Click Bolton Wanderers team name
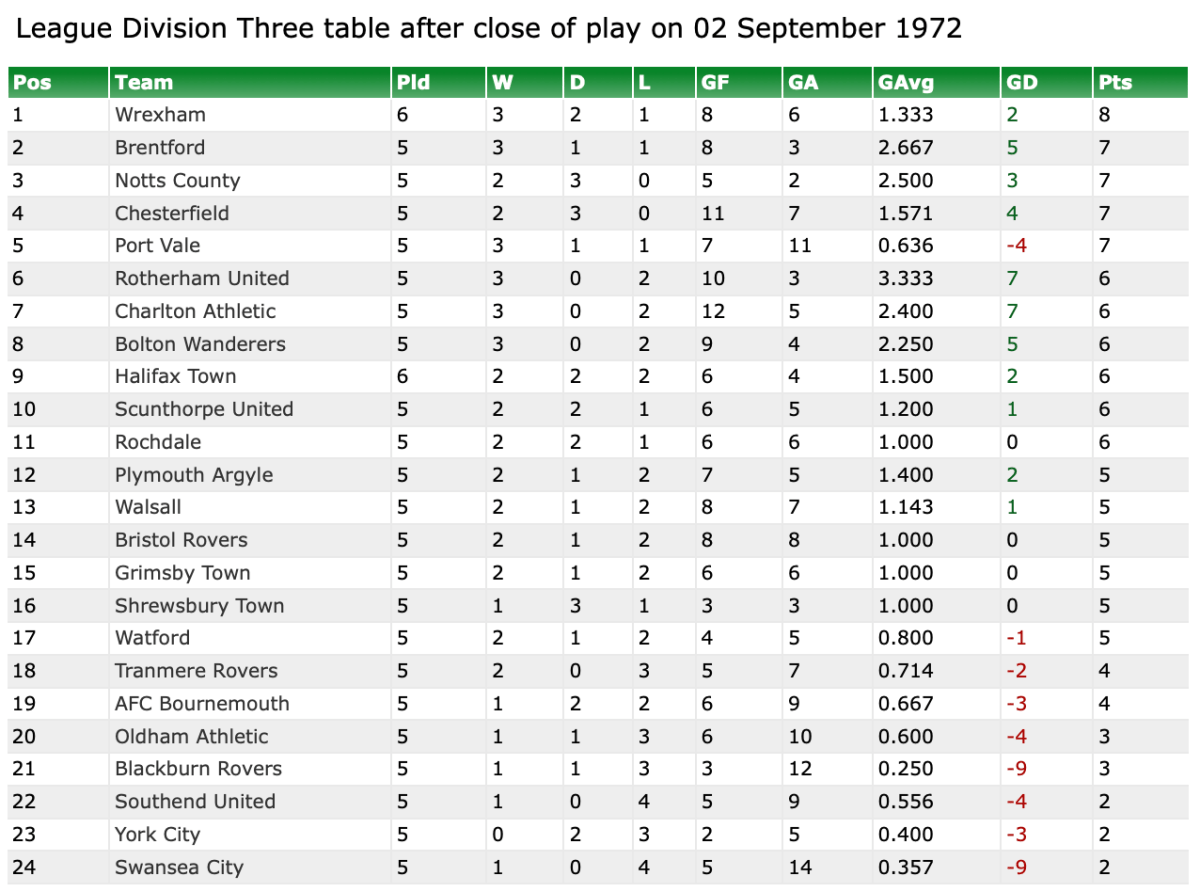The image size is (1200, 892). (200, 344)
